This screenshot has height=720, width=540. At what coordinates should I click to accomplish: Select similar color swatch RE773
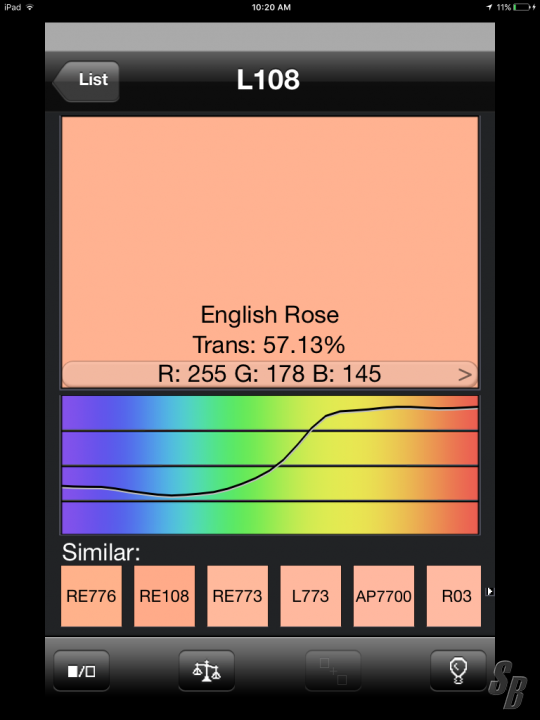pos(237,596)
